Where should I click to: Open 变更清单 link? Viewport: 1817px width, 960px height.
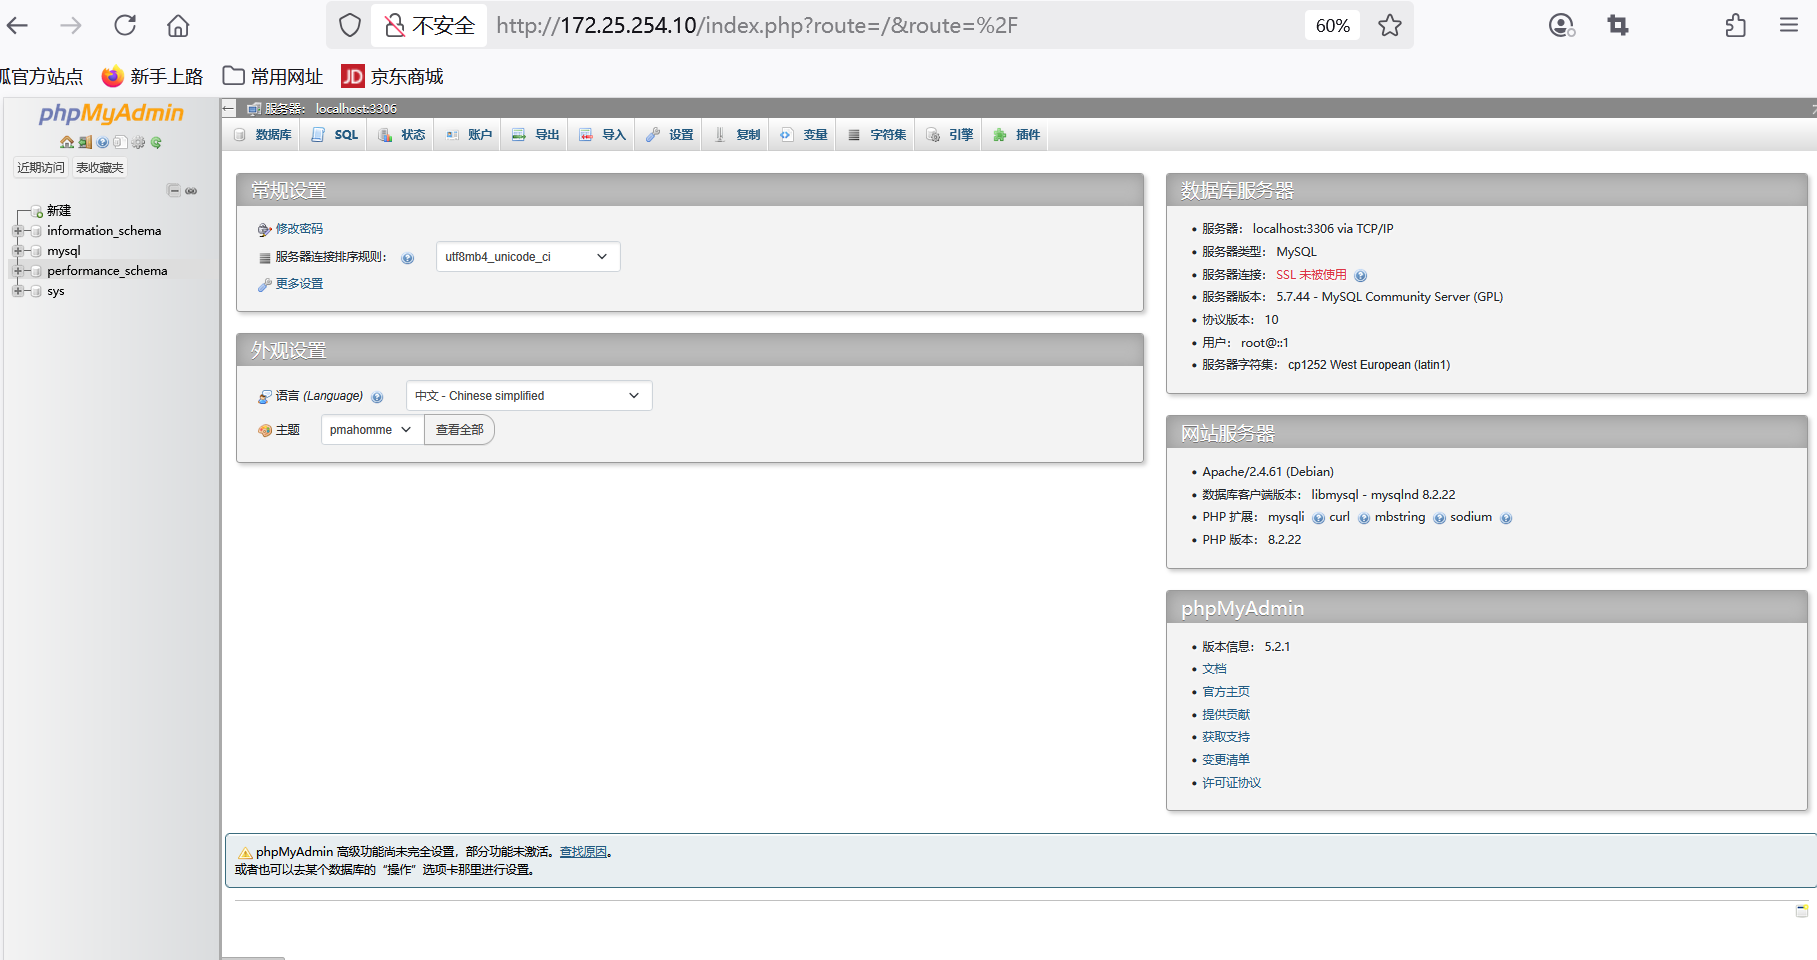coord(1226,760)
